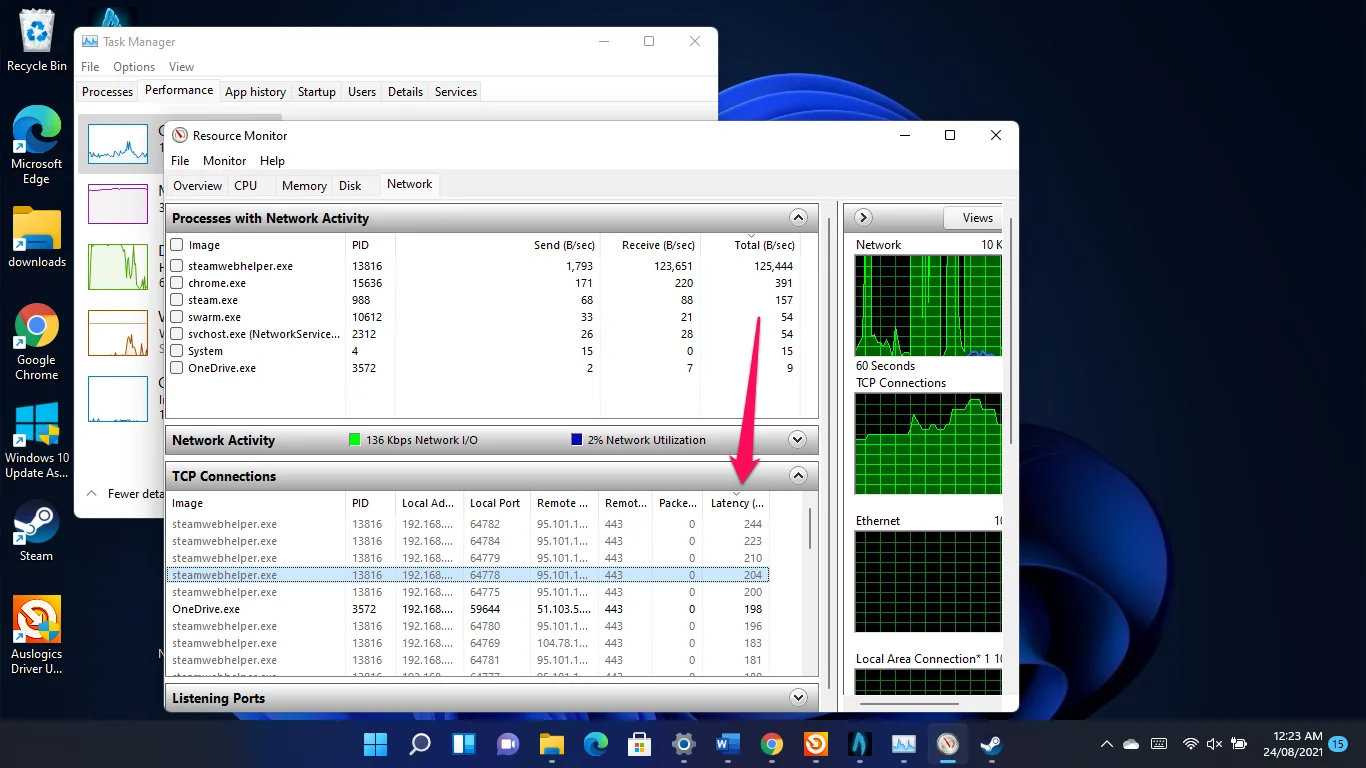Sort TCP connections by Latency column
The width and height of the screenshot is (1366, 768).
737,503
